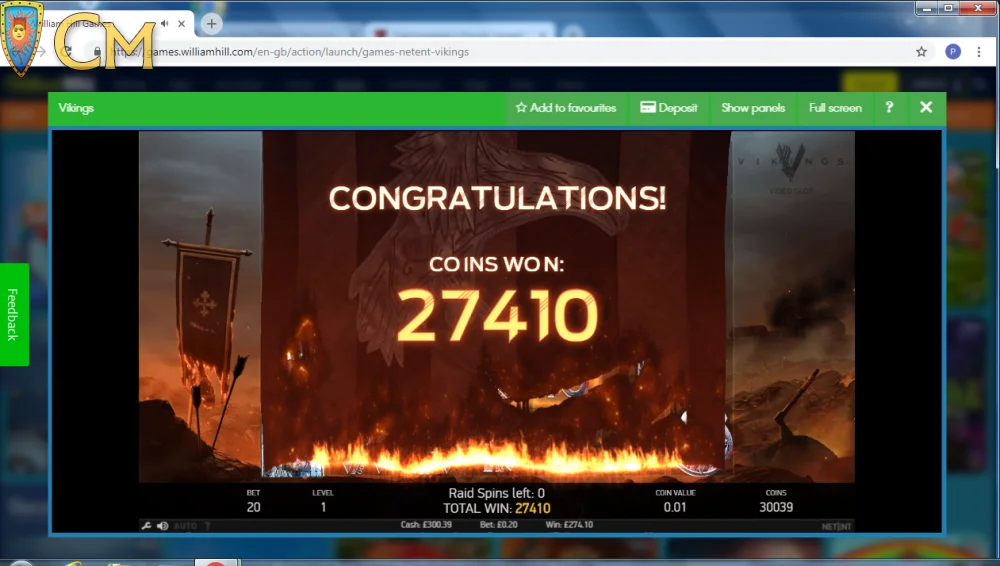The width and height of the screenshot is (1000, 566).
Task: Switch game to Full screen
Action: tap(835, 108)
